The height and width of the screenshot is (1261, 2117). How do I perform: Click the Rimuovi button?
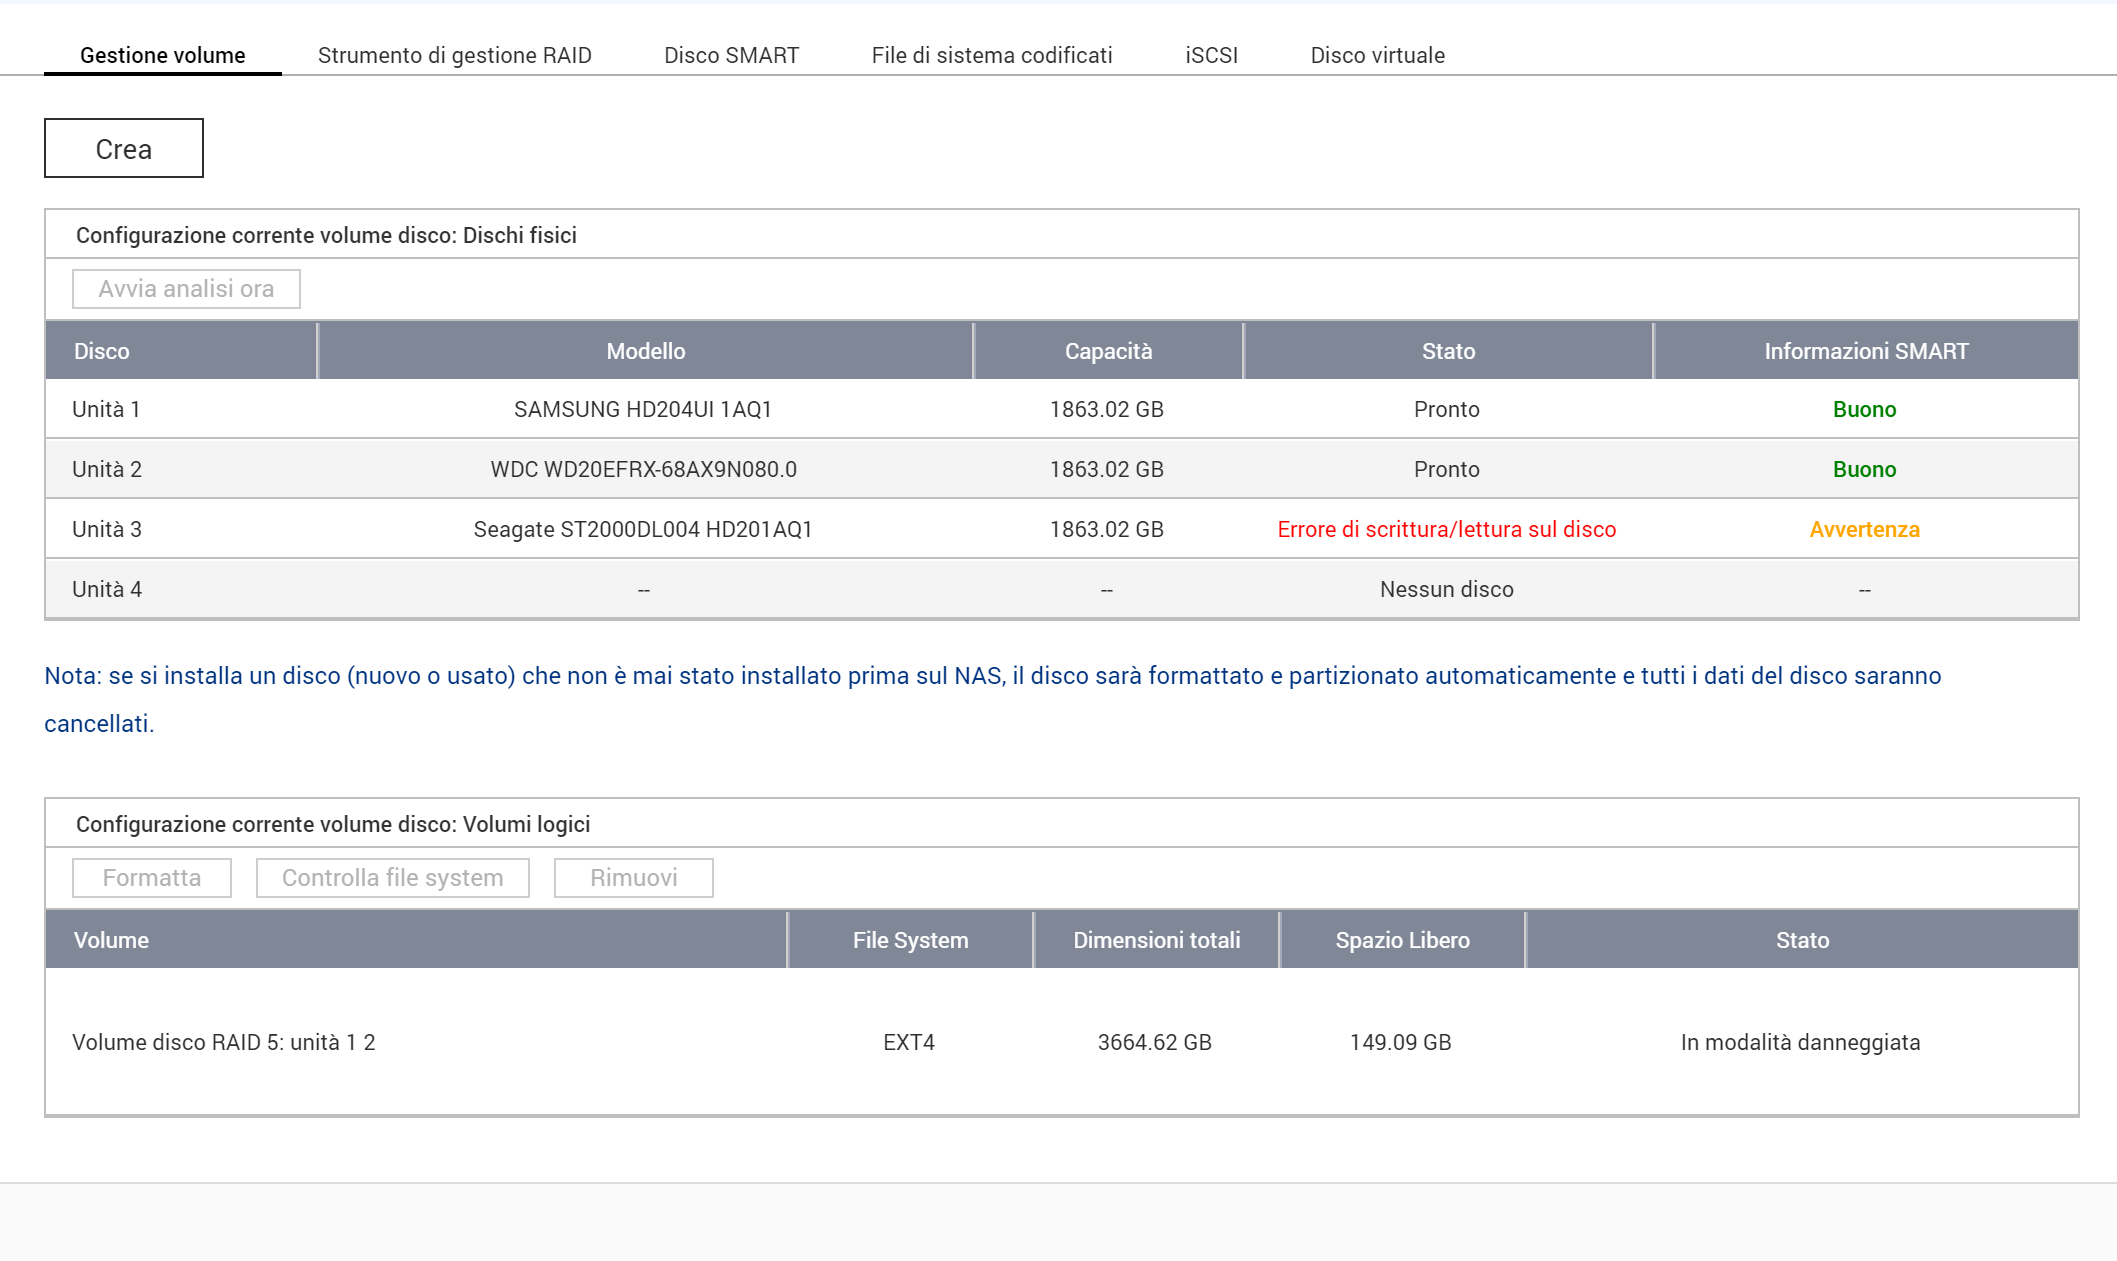coord(633,878)
